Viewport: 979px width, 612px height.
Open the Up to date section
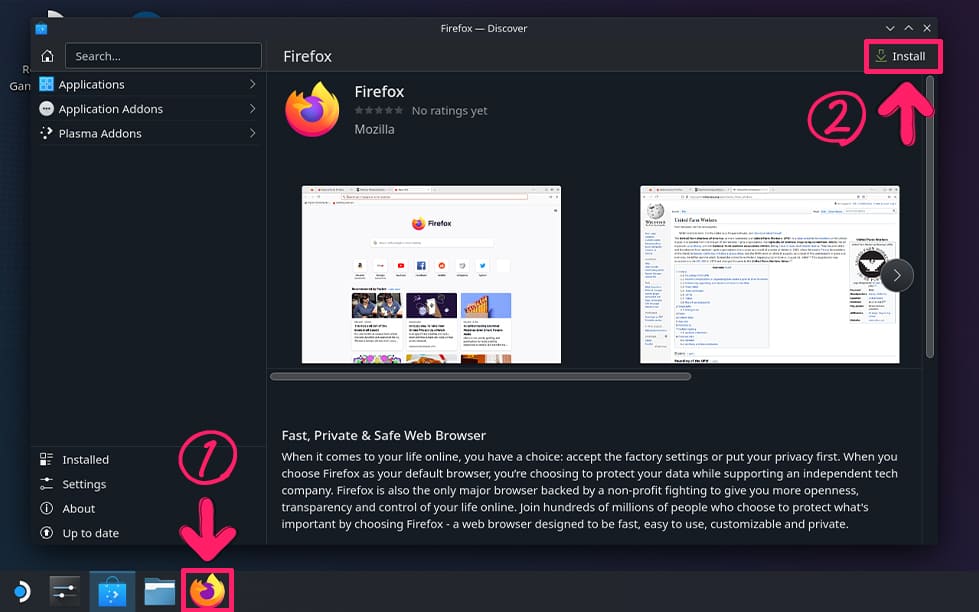(148, 533)
